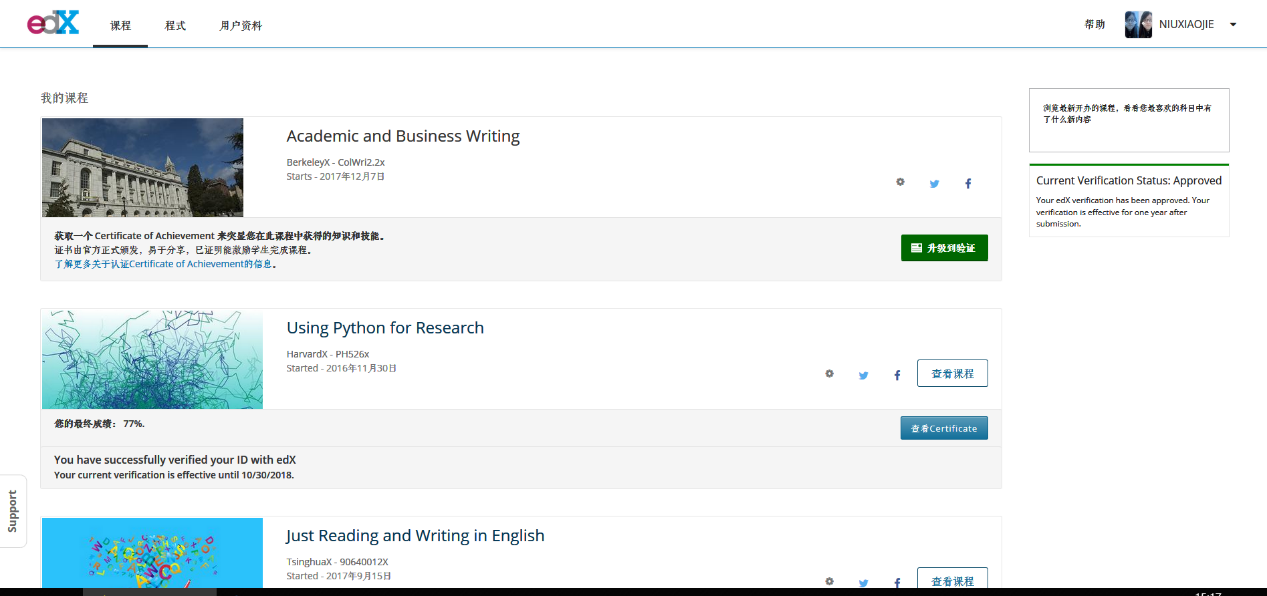
Task: Click Started - 2017年9月15日 date
Action: (x=338, y=576)
